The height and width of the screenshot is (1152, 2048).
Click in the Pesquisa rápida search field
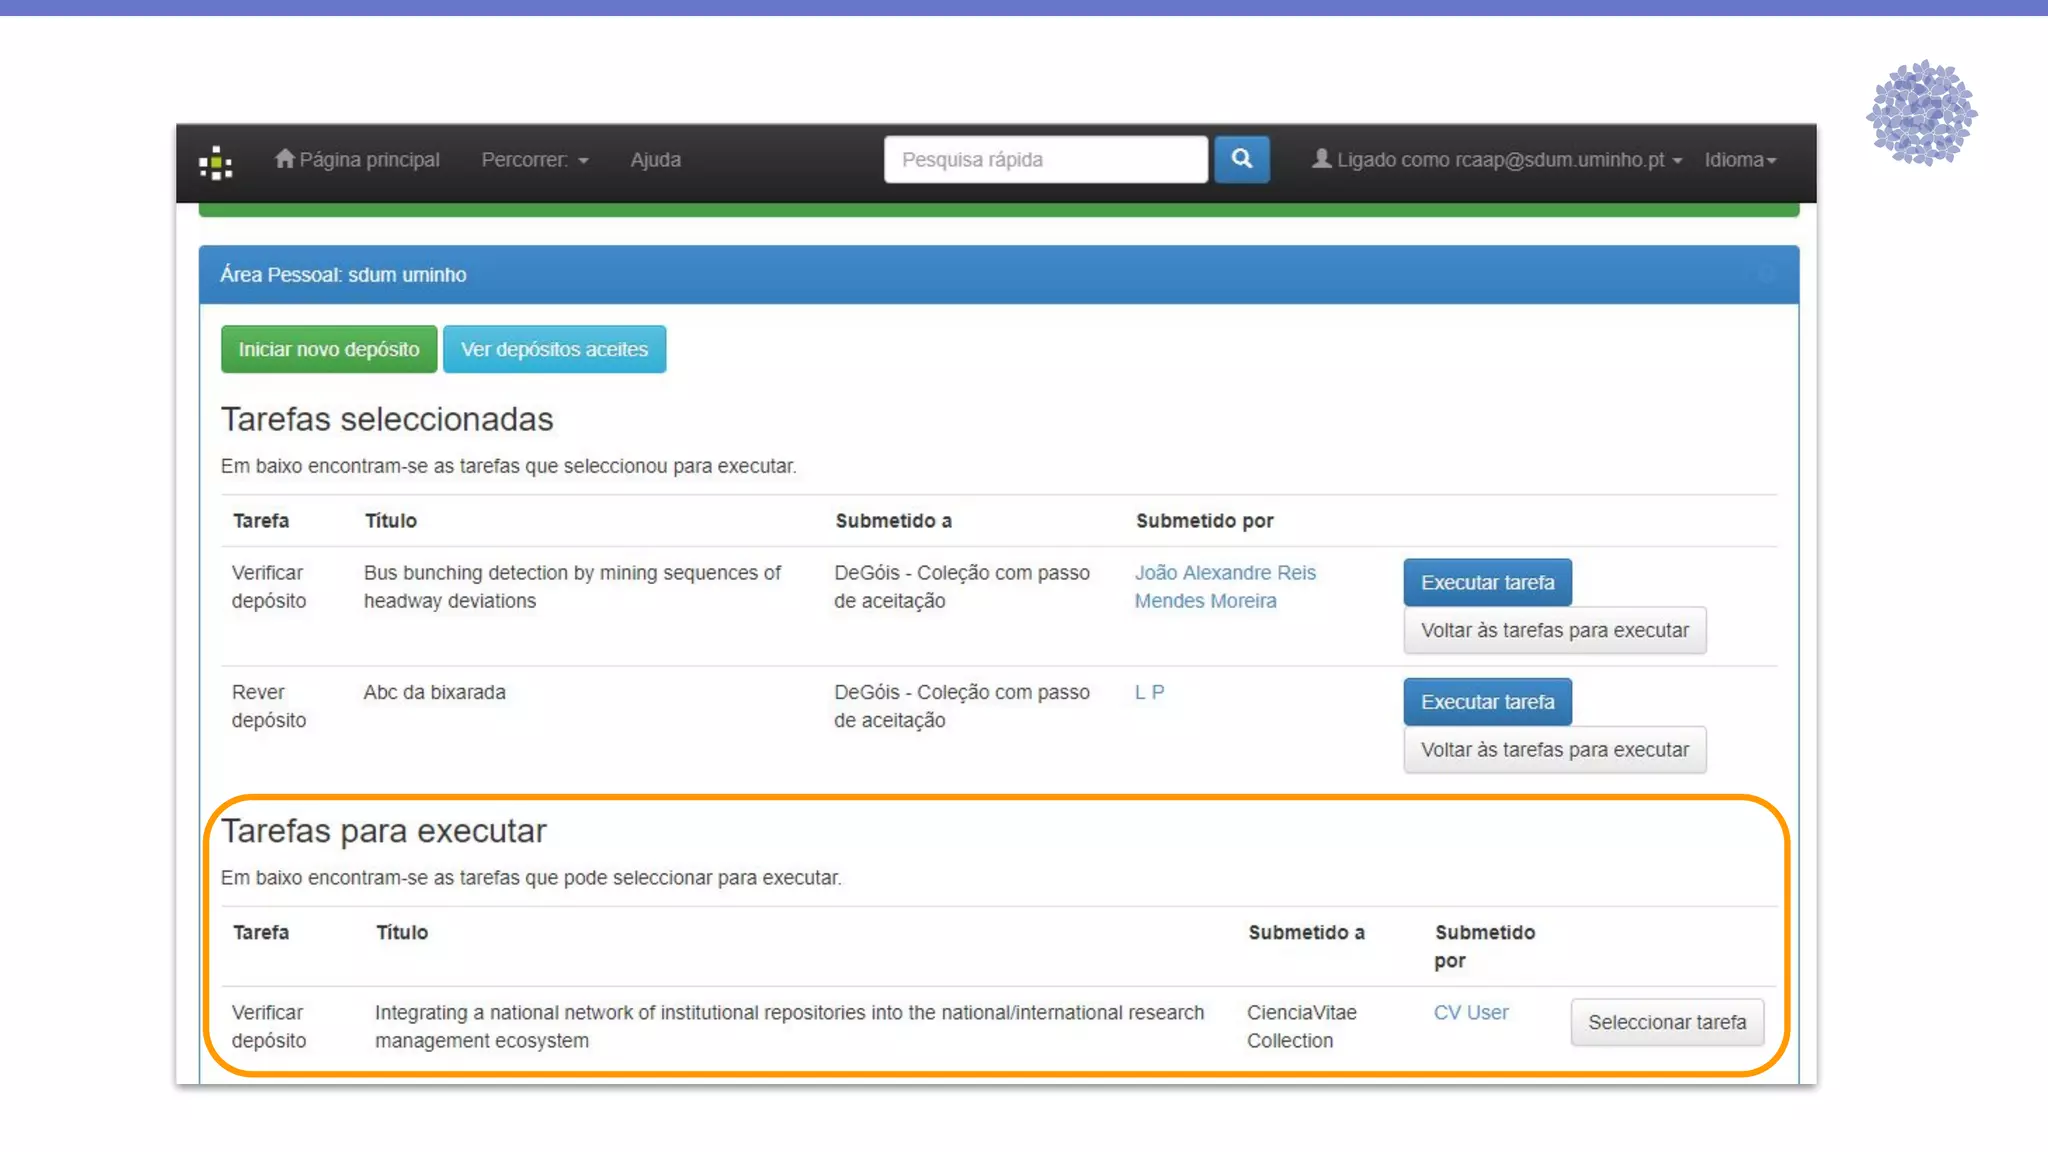click(1045, 160)
